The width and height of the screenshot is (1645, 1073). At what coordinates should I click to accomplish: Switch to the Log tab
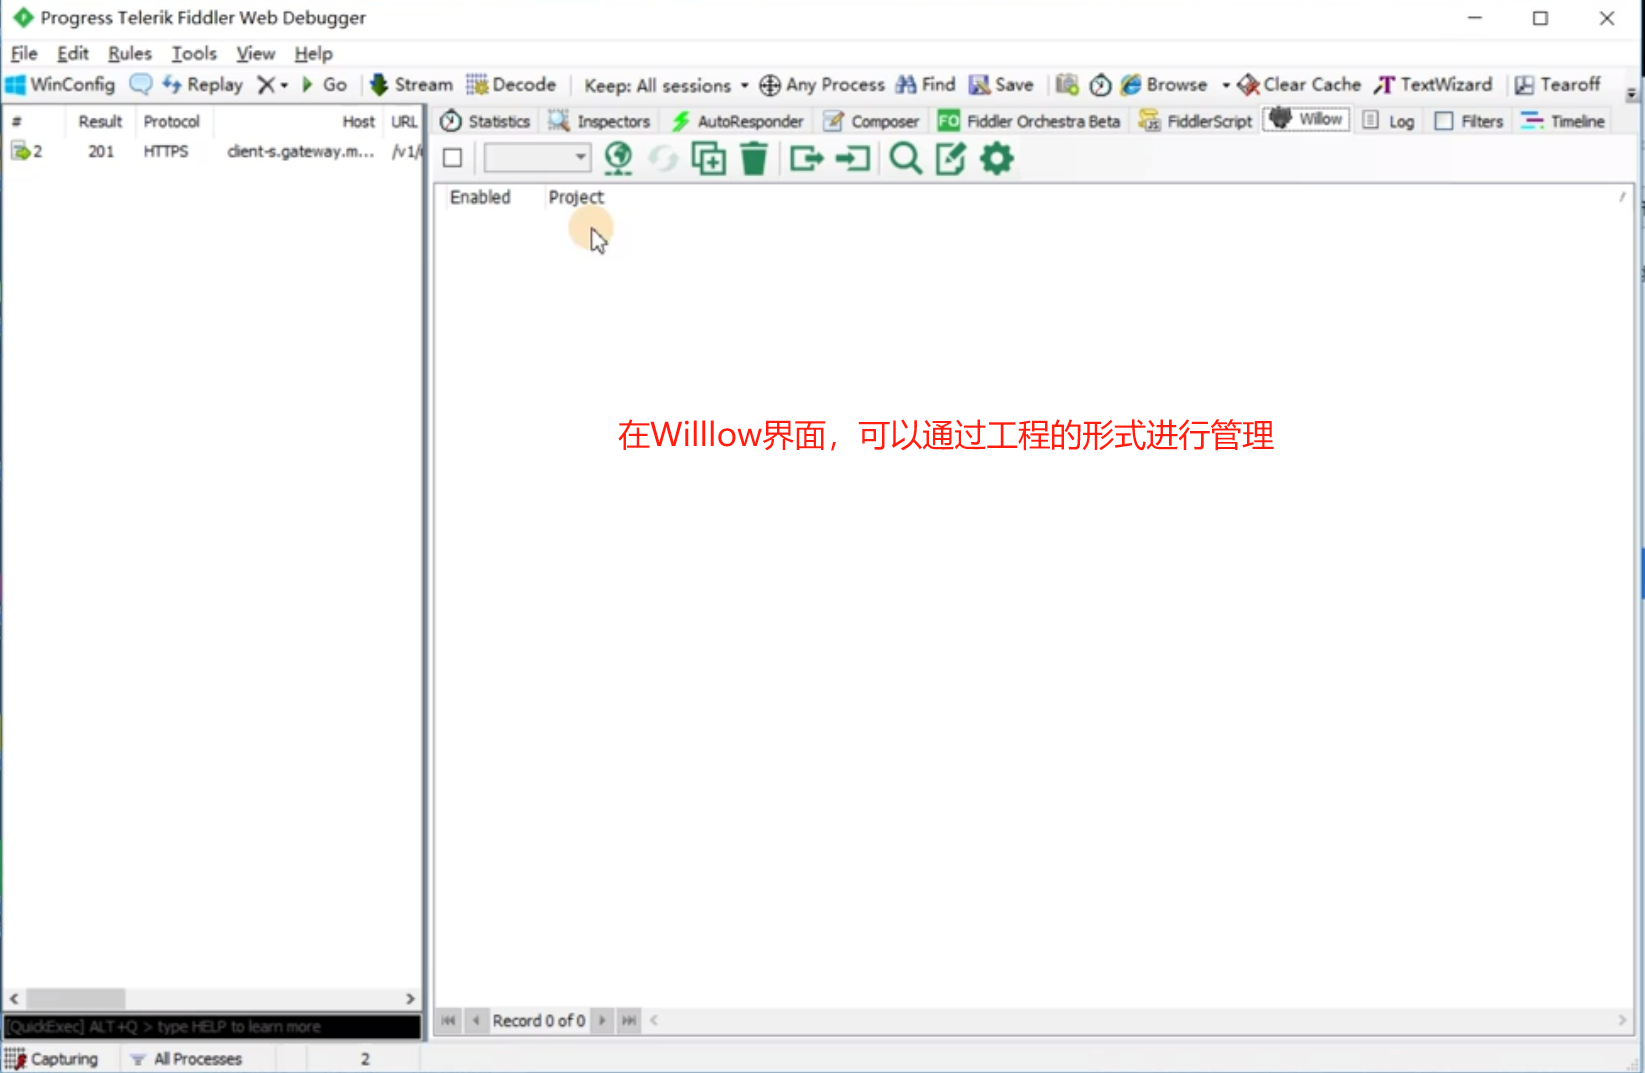pos(1389,121)
